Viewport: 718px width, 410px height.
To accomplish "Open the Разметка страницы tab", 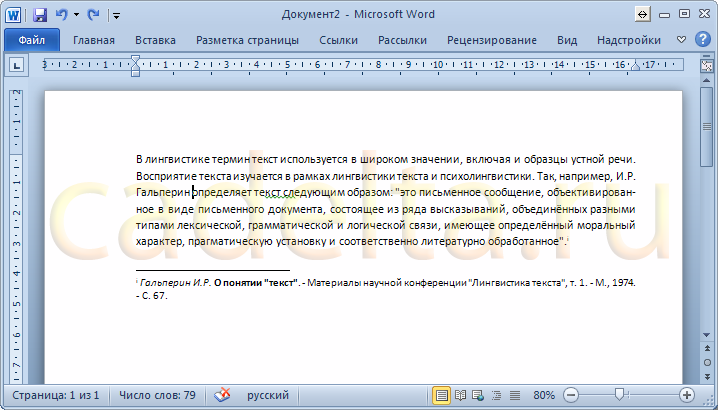I will coord(247,40).
